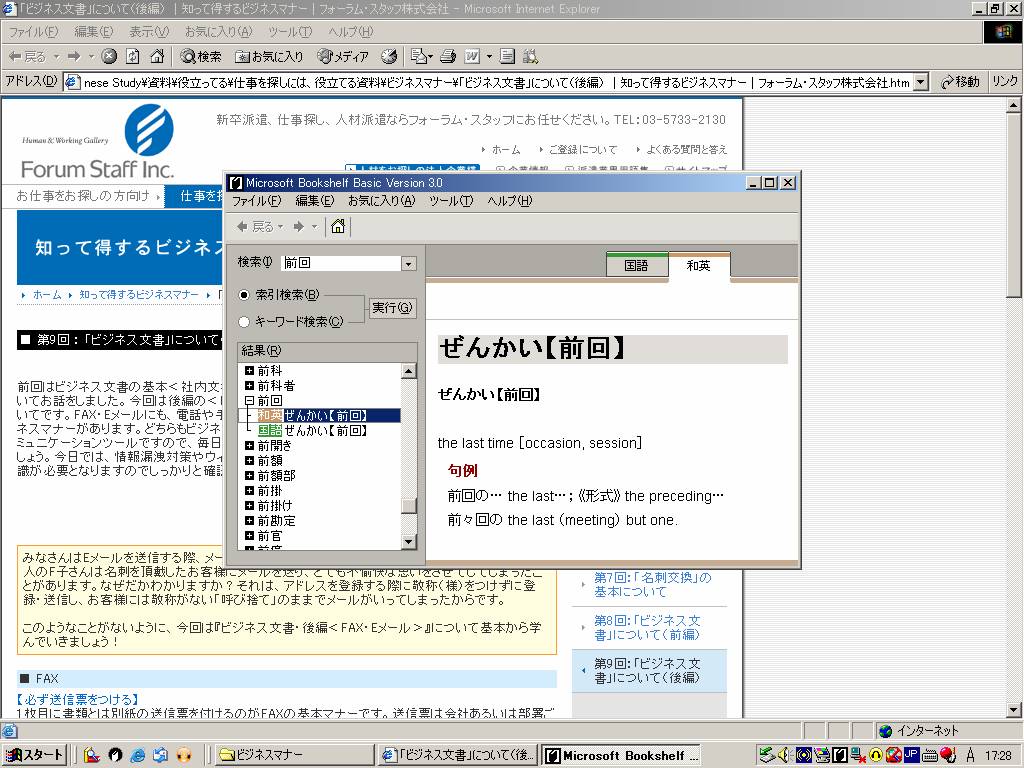1024x768 pixels.
Task: Open Bookshelf back history dropdown arrow
Action: point(281,227)
